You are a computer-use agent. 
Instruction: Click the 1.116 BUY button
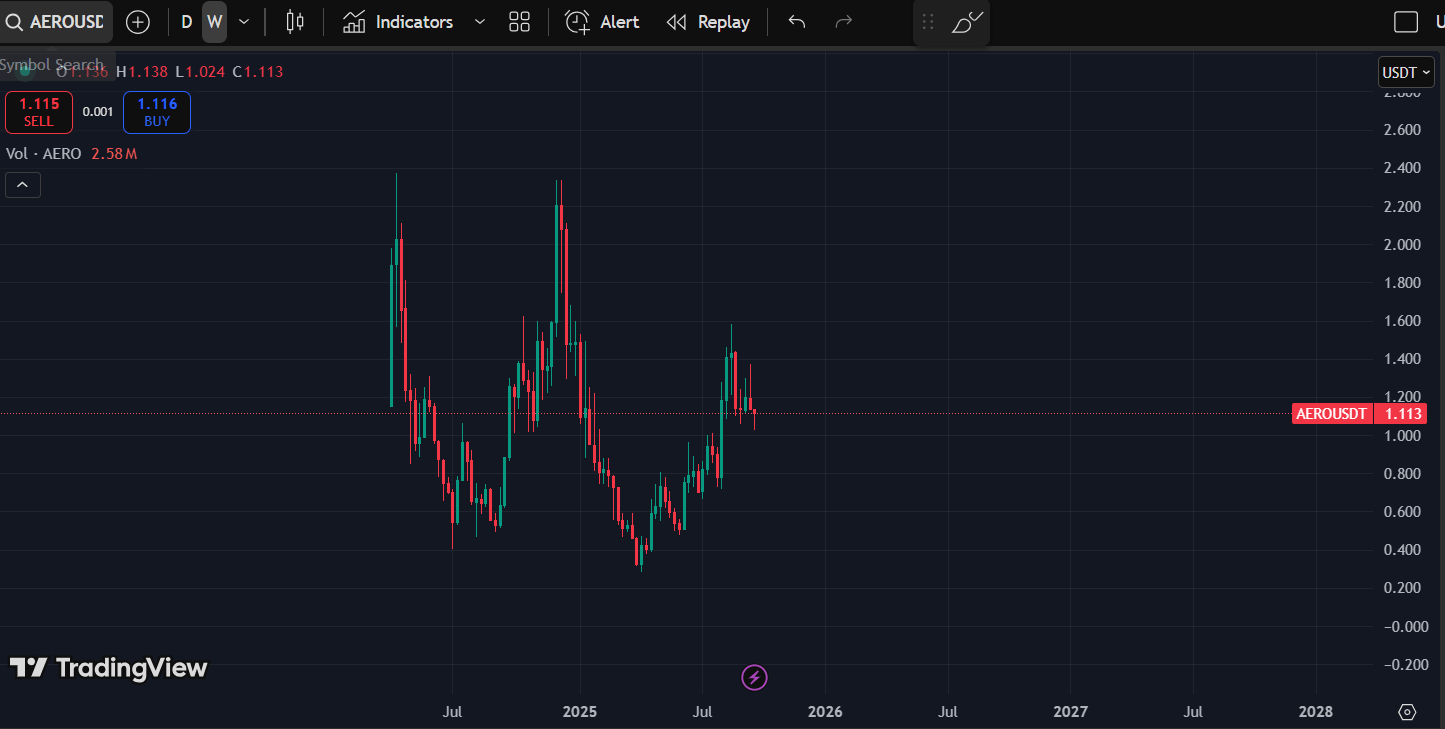[157, 112]
